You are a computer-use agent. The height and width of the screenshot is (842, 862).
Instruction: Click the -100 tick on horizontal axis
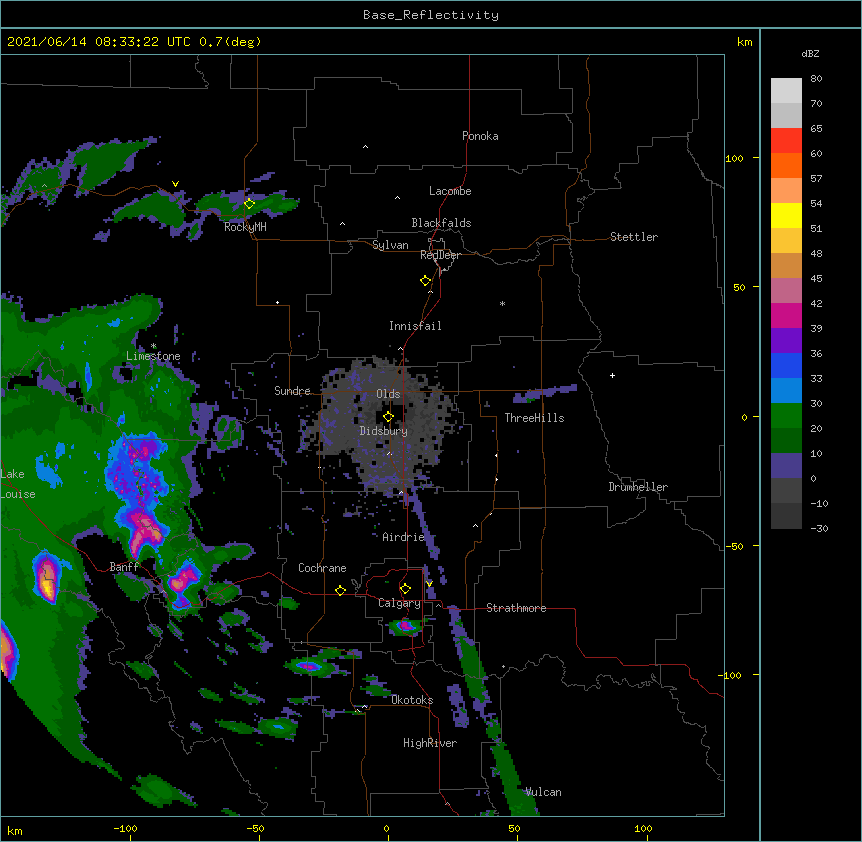[125, 829]
